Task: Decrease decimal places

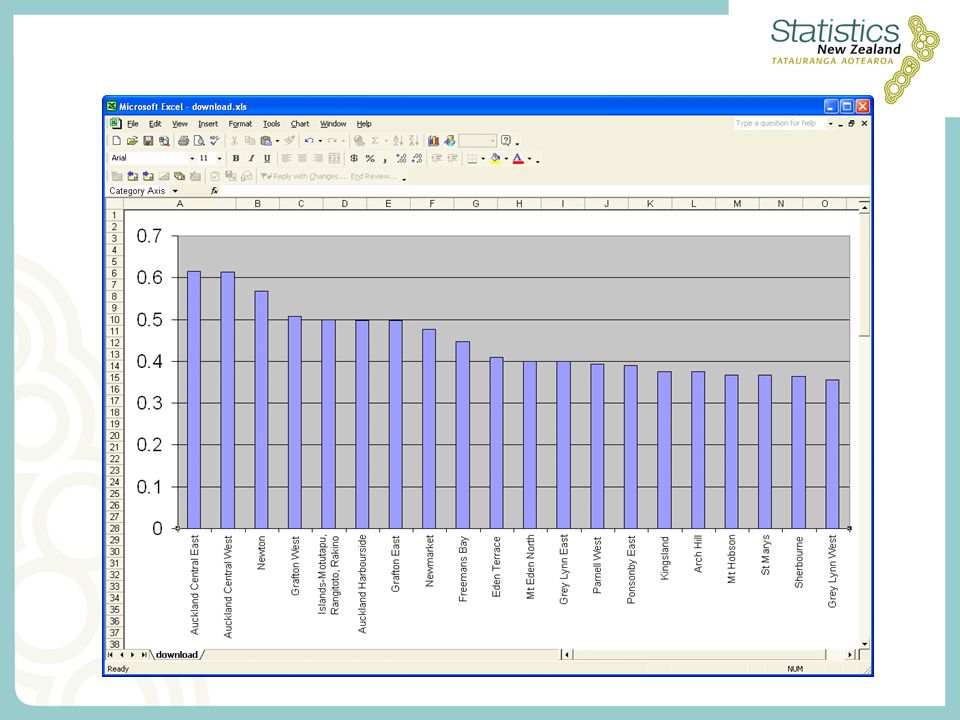Action: tap(417, 159)
